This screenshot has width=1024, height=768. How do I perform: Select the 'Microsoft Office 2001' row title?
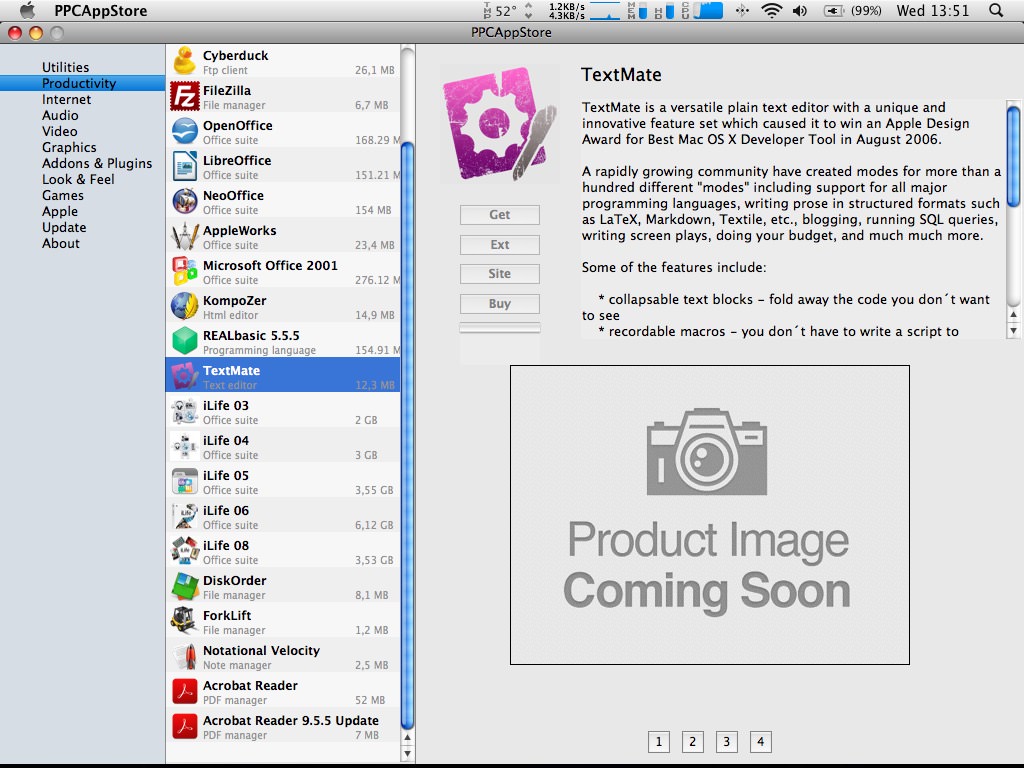tap(270, 265)
